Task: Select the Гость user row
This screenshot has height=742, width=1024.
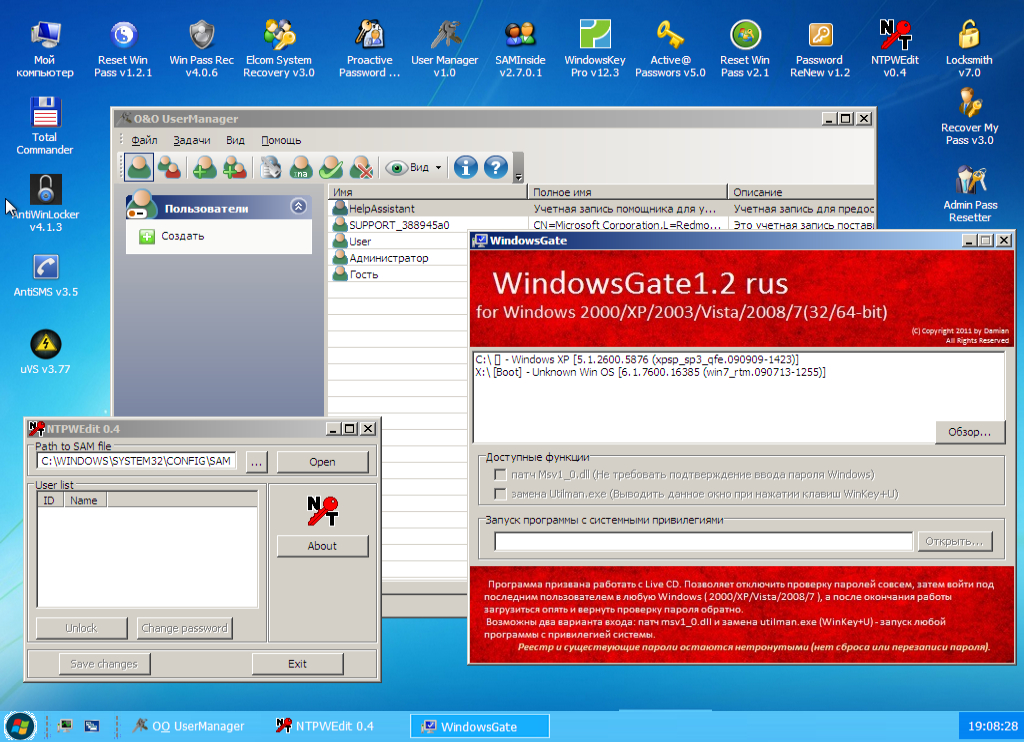Action: point(399,274)
